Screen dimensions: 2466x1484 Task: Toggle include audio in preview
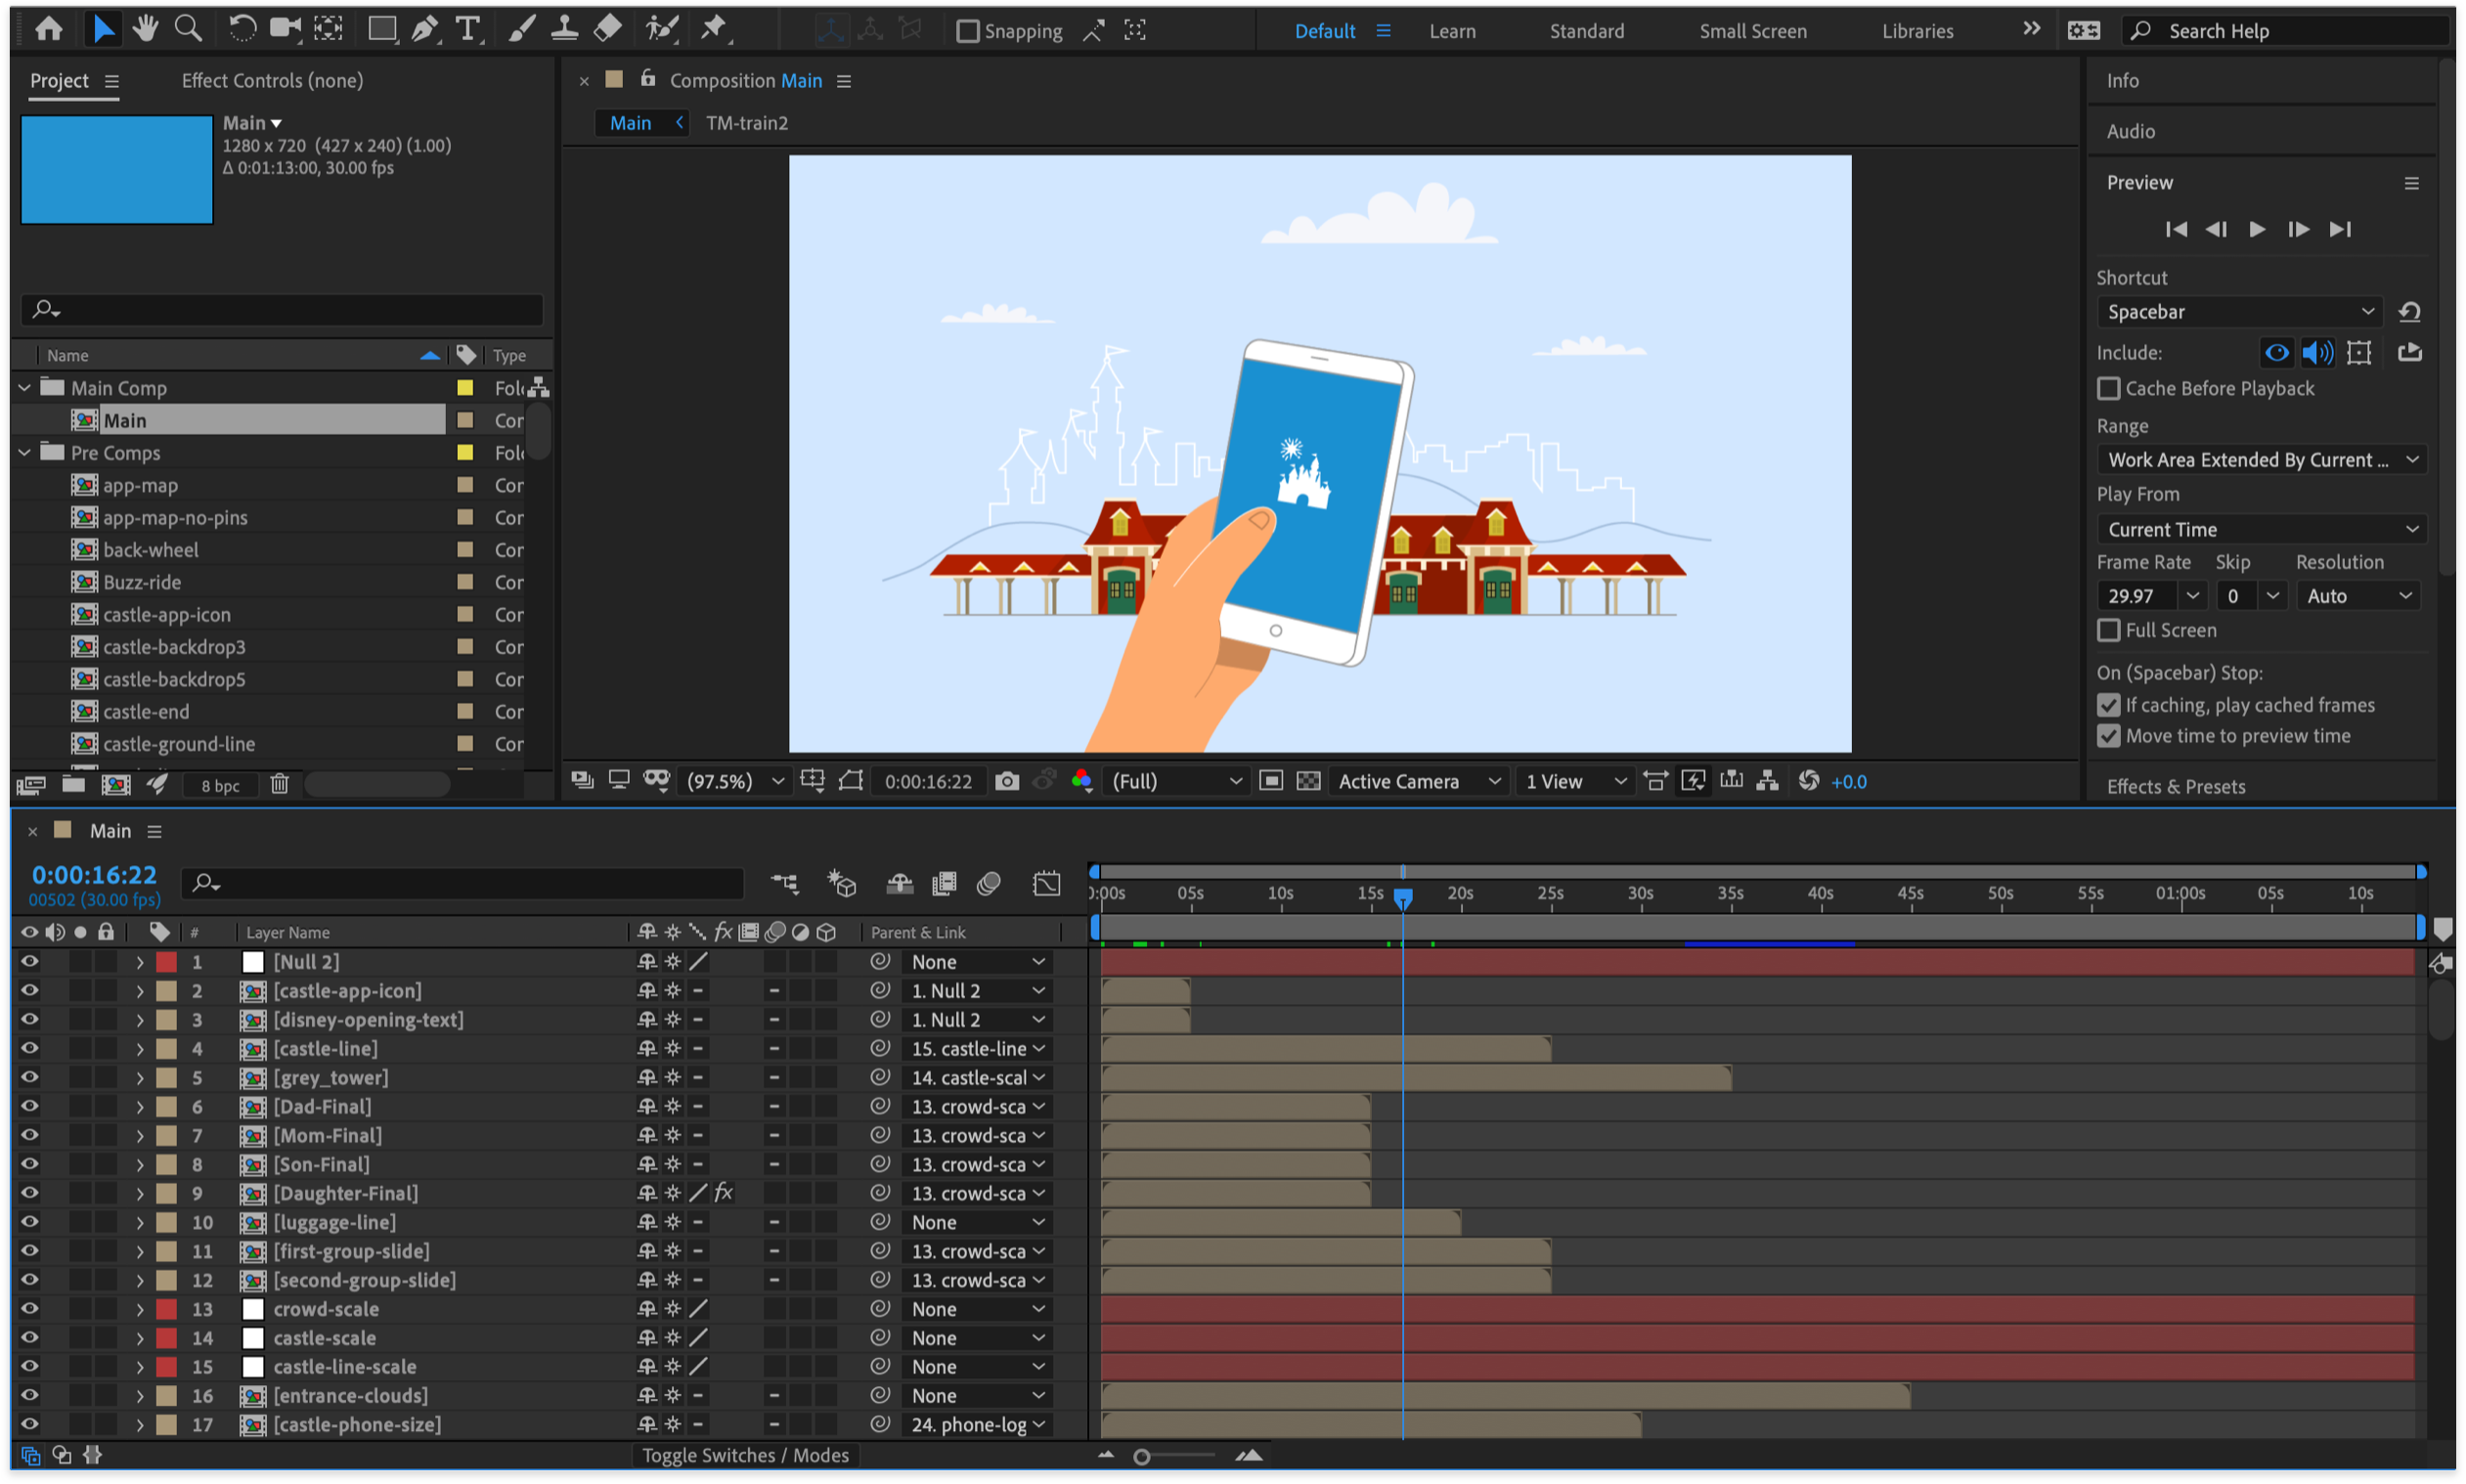(2317, 352)
